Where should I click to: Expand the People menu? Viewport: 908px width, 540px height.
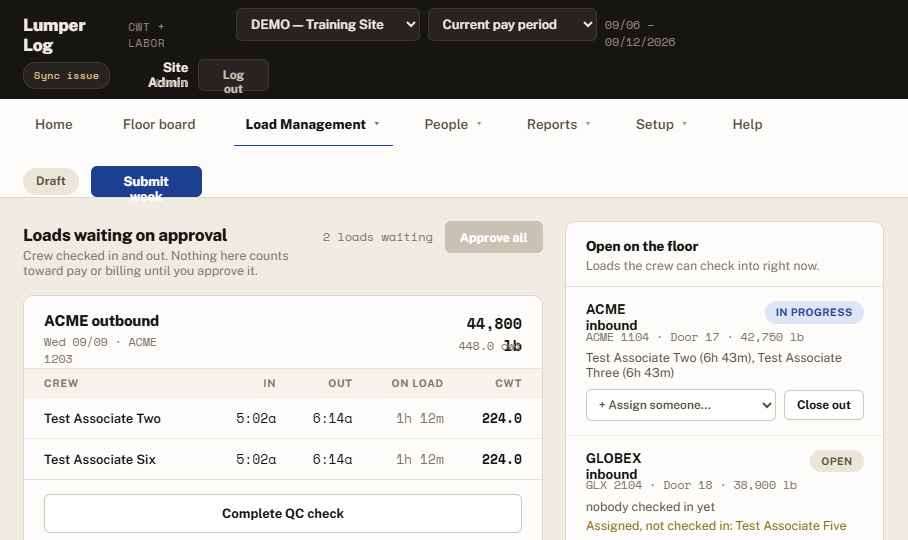[453, 124]
